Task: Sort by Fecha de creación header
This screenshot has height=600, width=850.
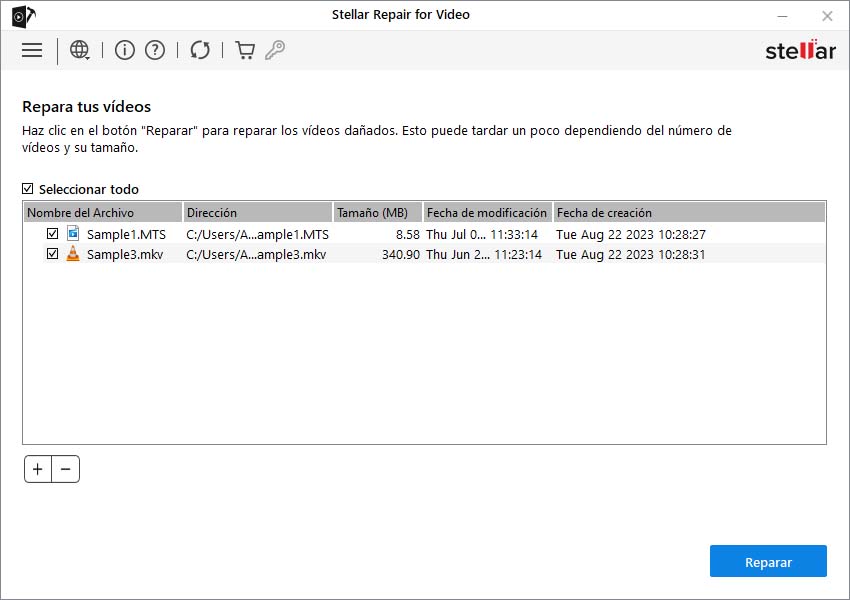Action: [x=690, y=212]
